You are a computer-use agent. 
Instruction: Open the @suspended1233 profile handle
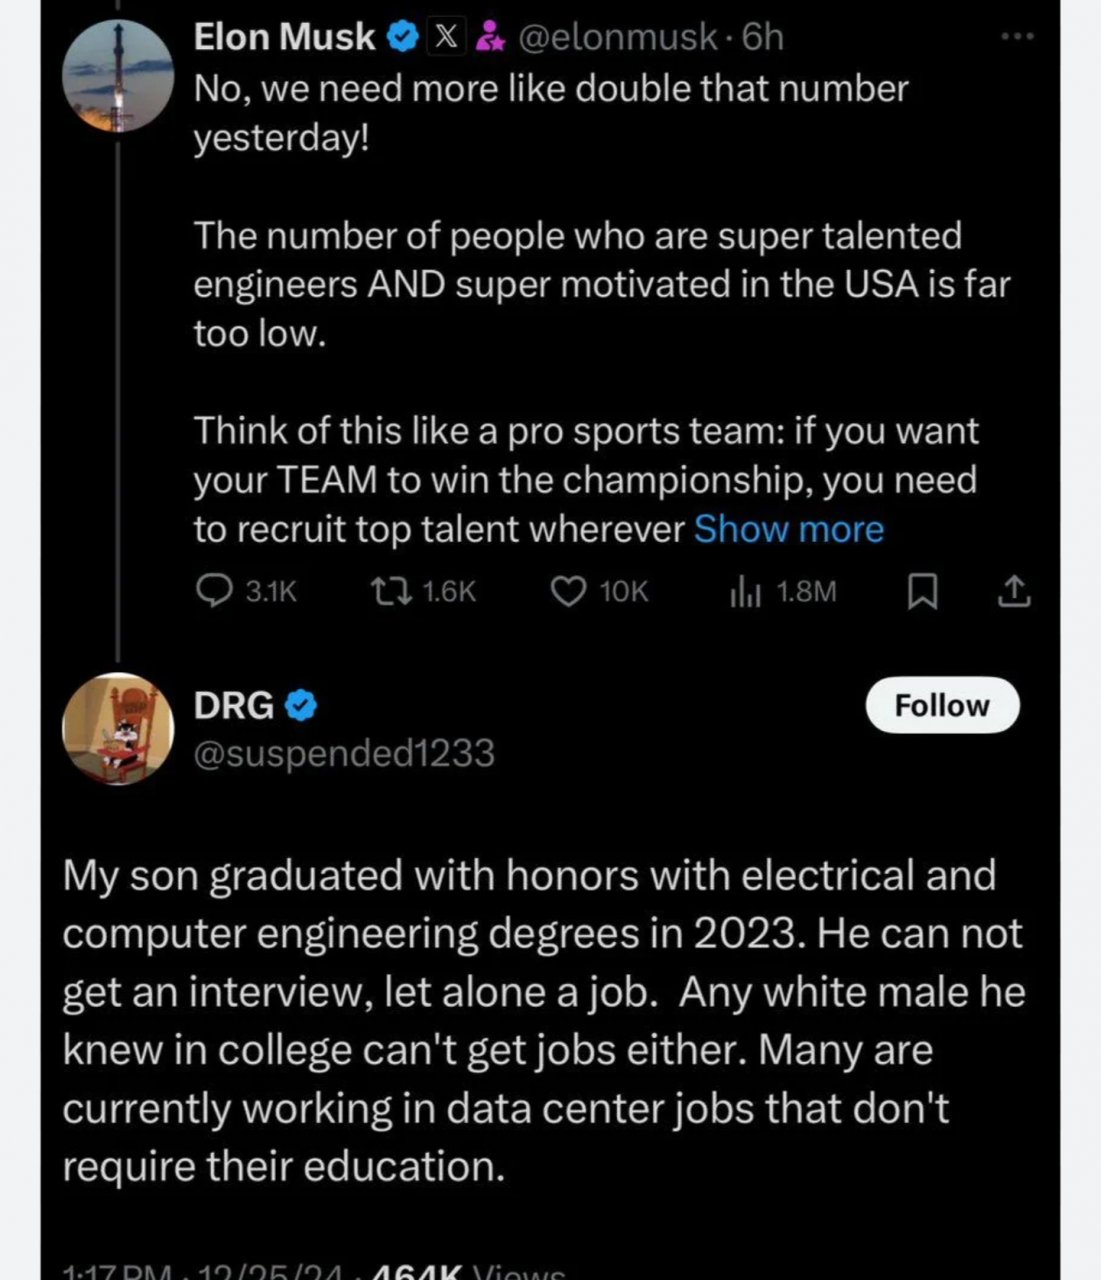click(x=343, y=753)
